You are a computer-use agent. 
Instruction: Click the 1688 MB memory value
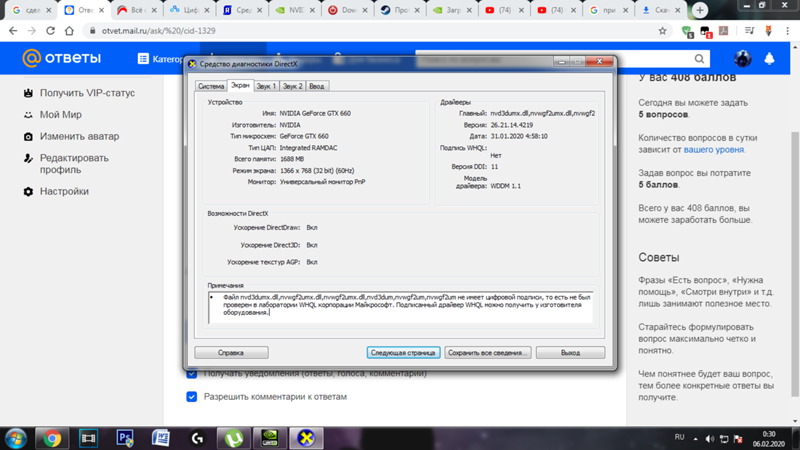coord(292,159)
